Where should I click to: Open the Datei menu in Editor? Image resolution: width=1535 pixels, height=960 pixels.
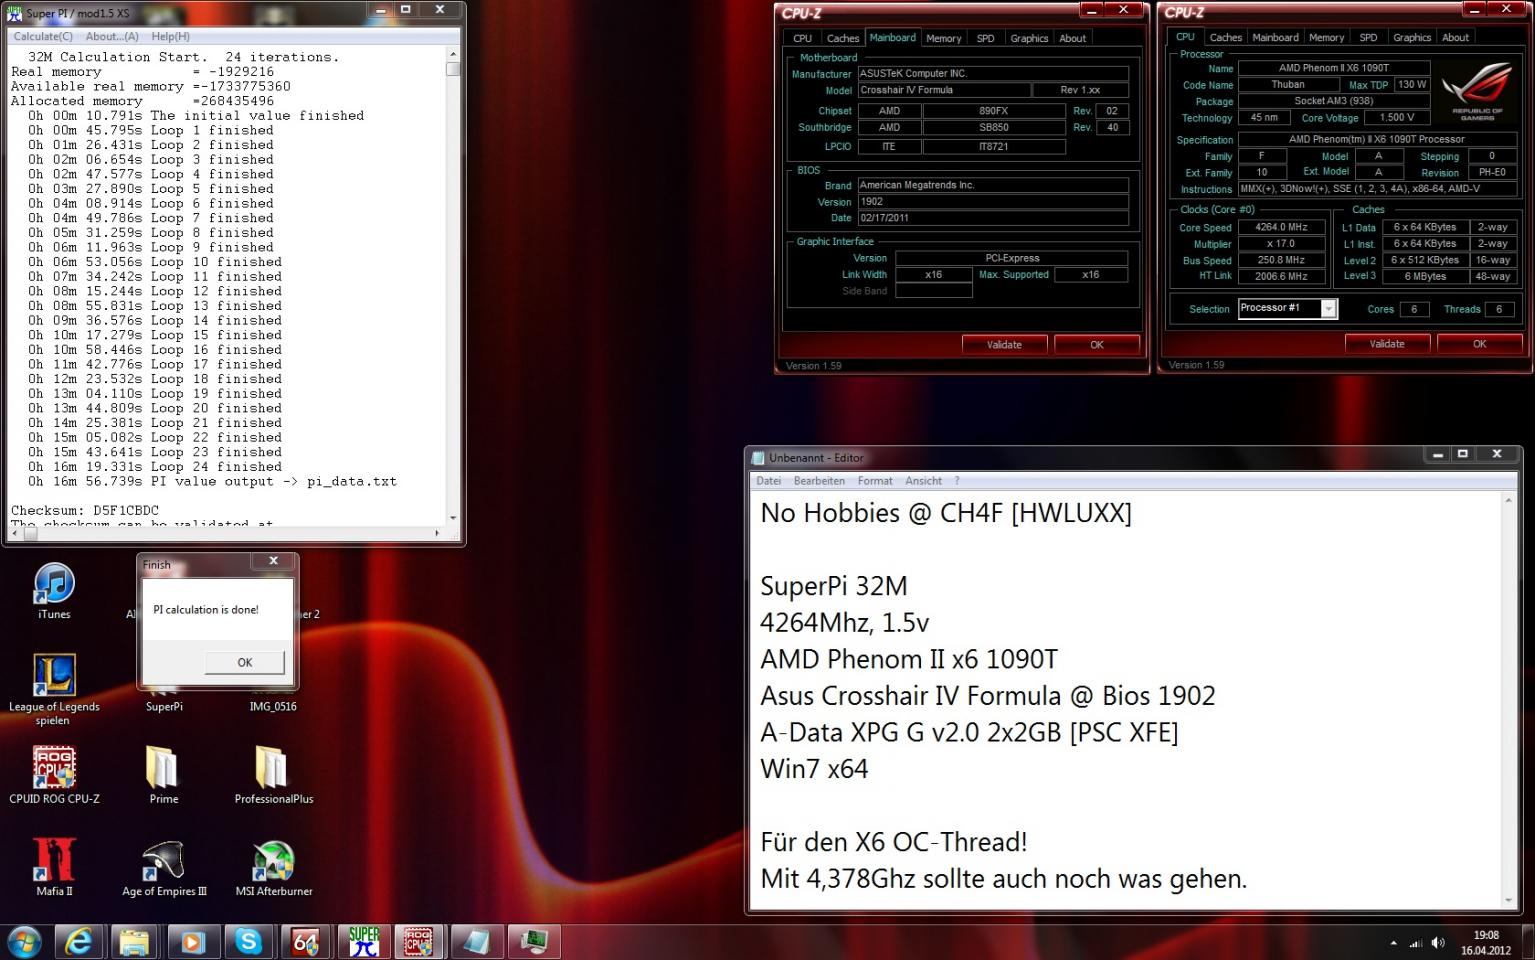pos(769,481)
